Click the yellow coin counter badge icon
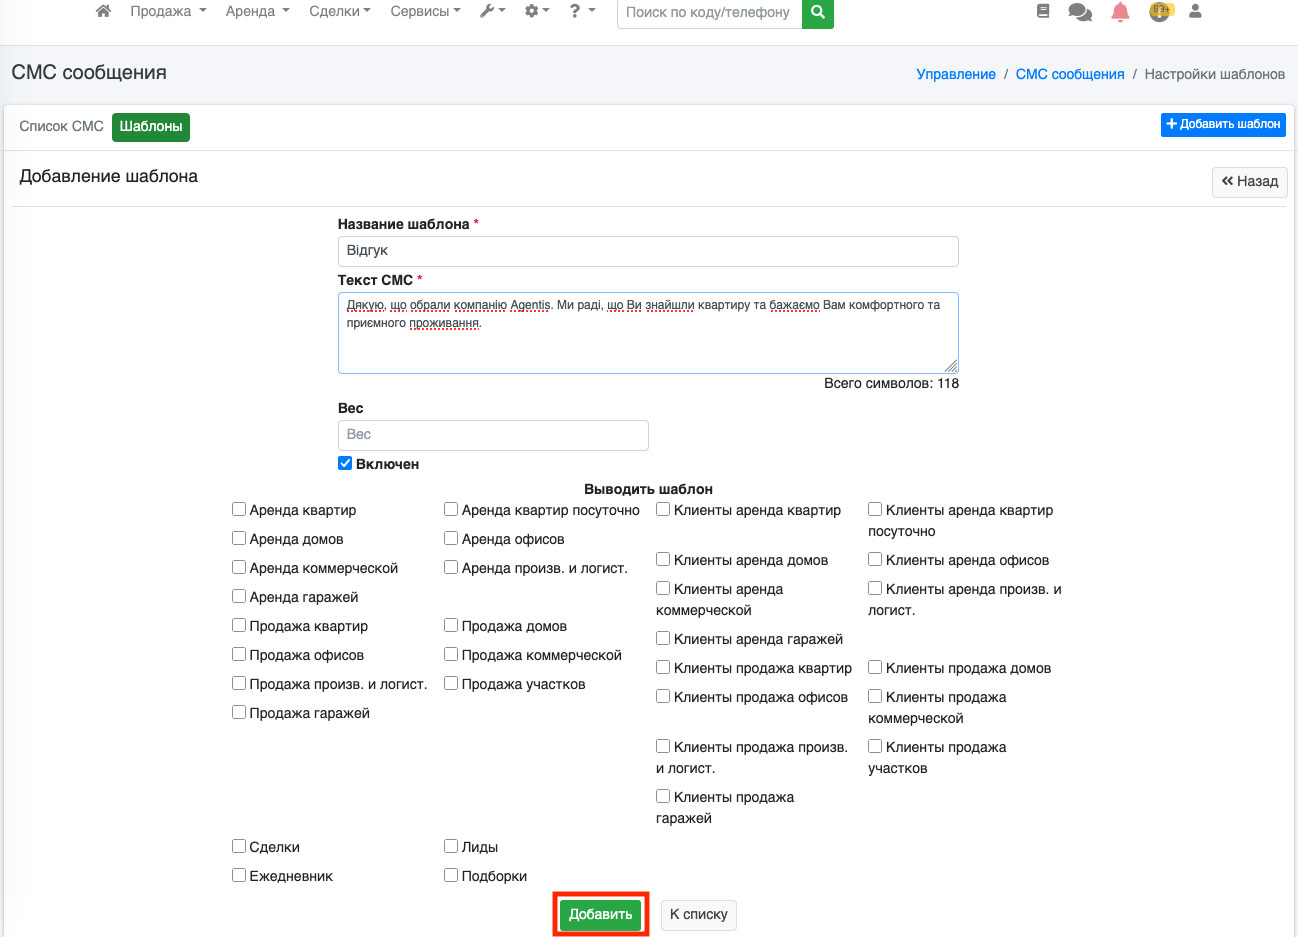The width and height of the screenshot is (1298, 937). [x=1159, y=12]
